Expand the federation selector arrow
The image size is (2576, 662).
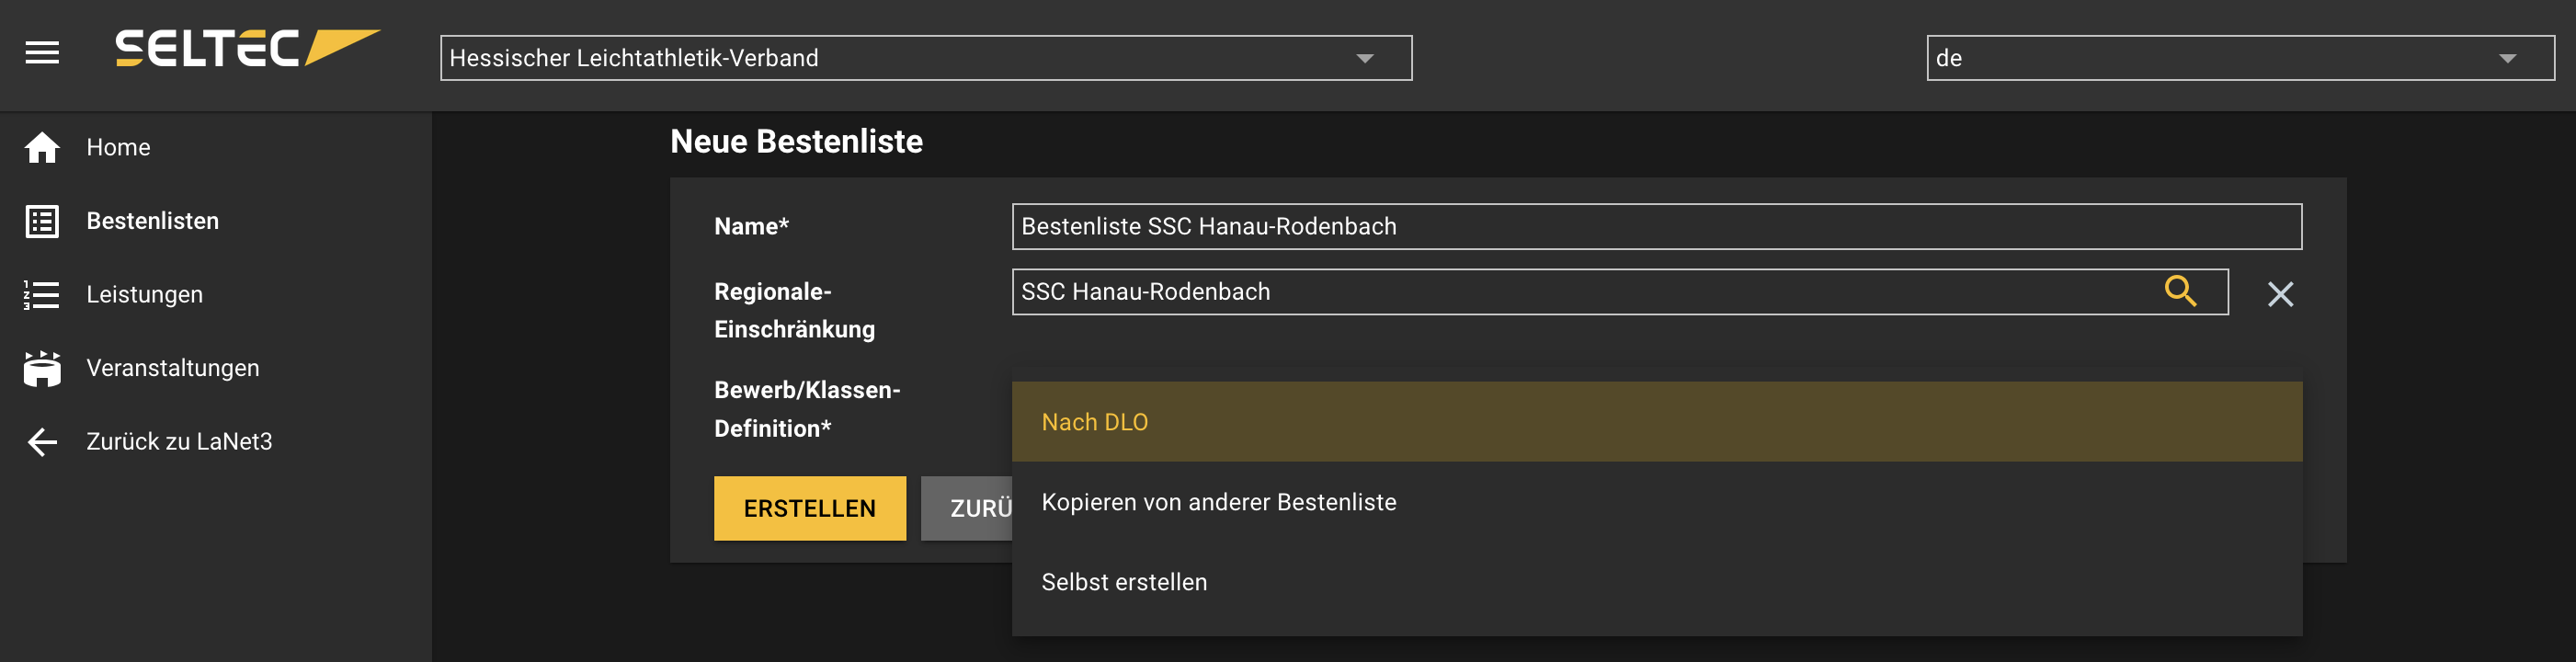(1364, 58)
